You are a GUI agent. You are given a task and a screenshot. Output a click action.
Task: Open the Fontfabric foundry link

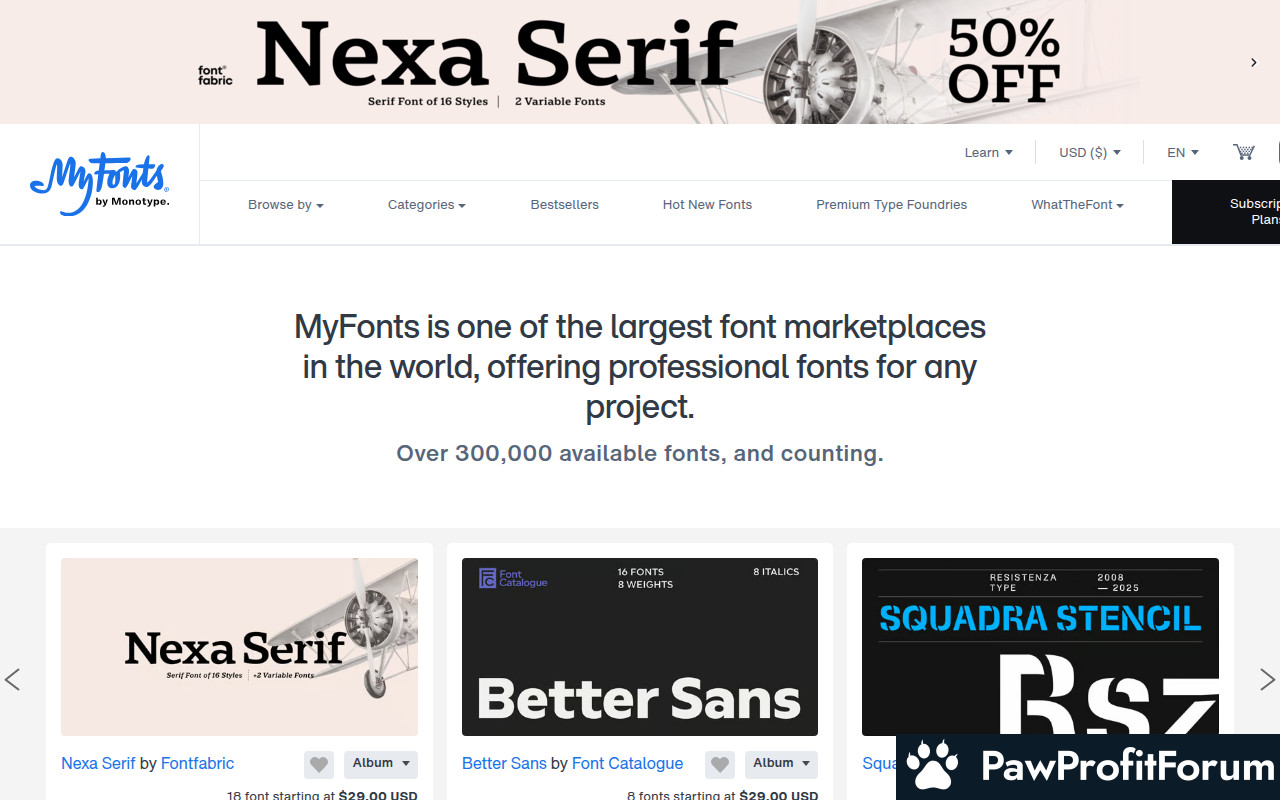(x=197, y=763)
